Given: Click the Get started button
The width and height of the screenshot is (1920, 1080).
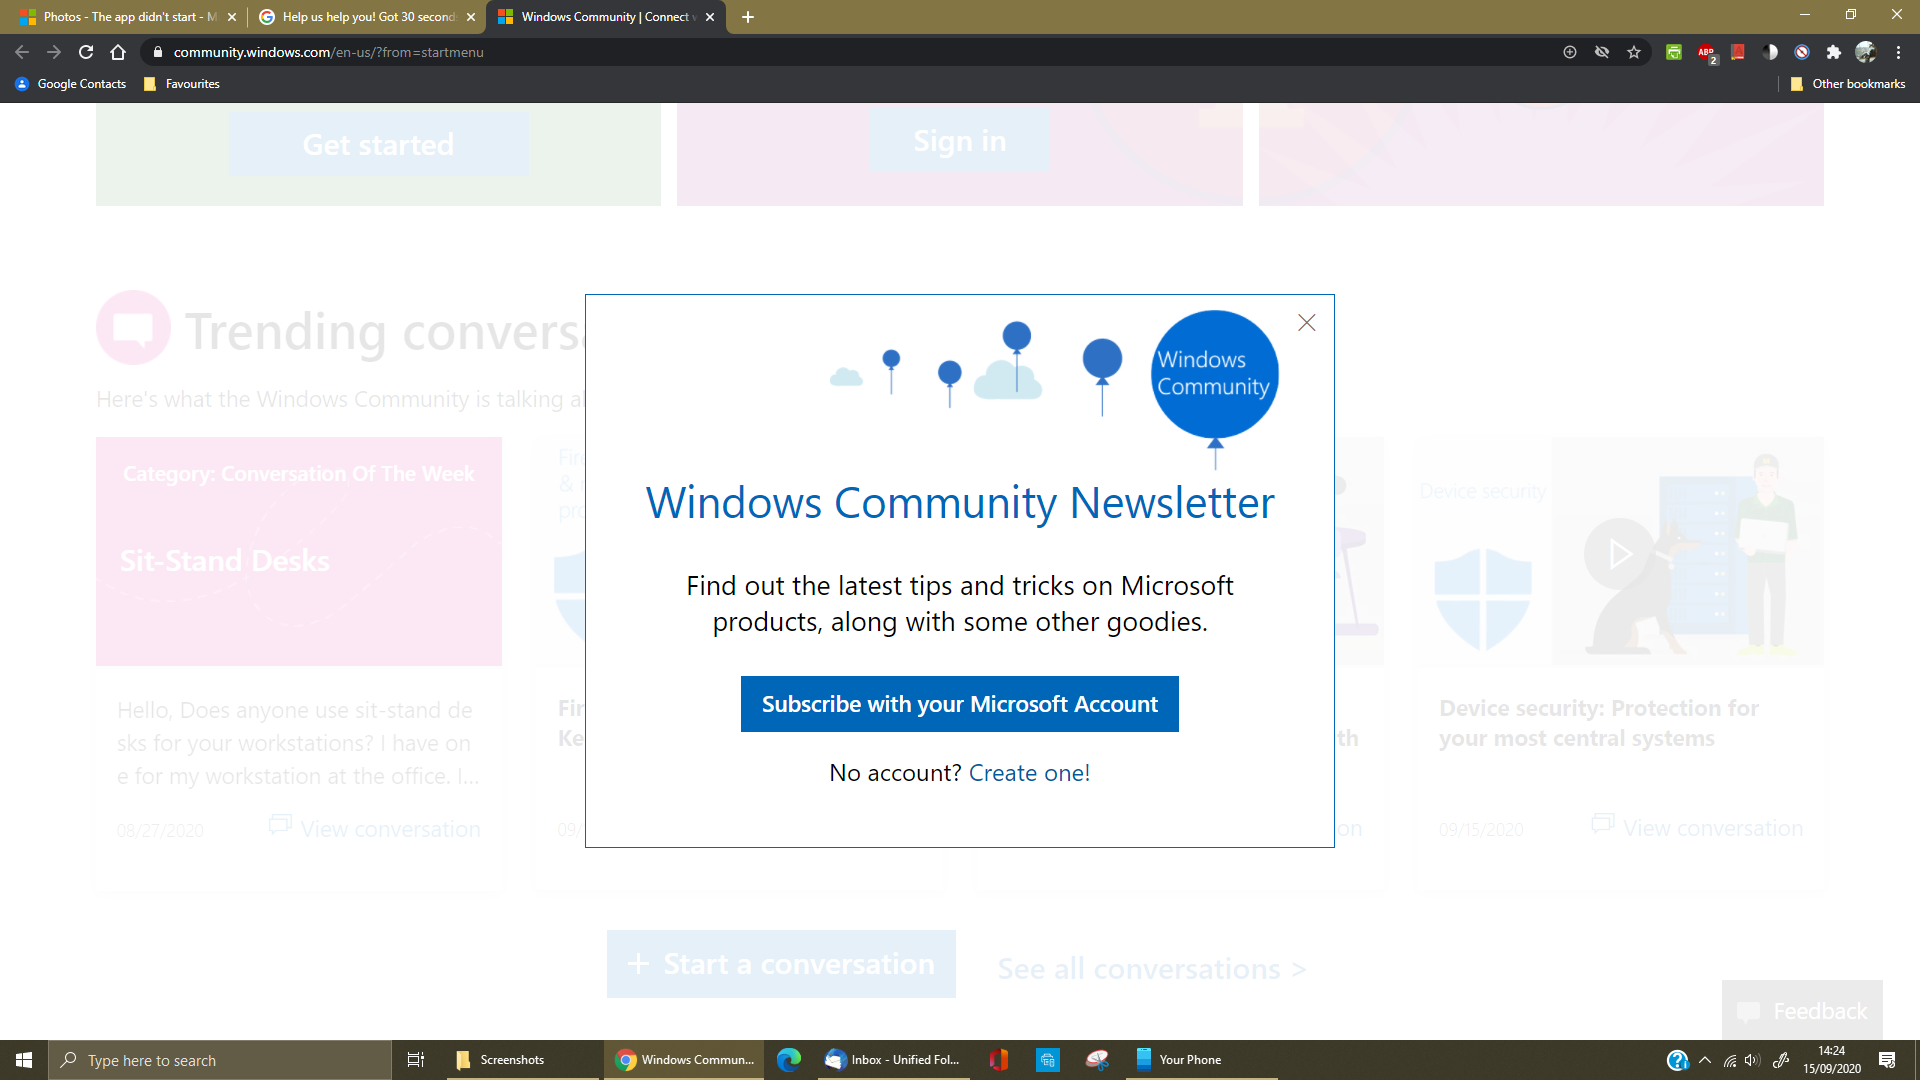Looking at the screenshot, I should pos(378,144).
